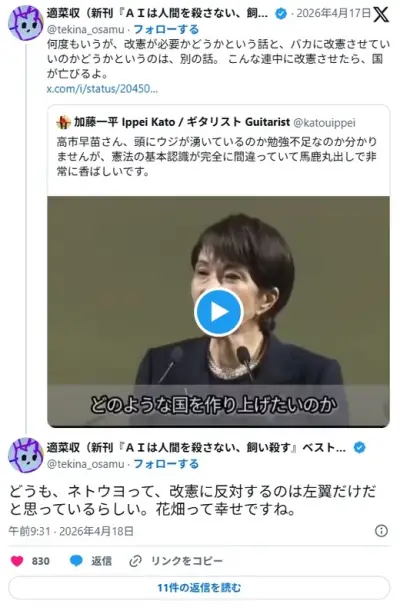The height and width of the screenshot is (607, 400).
Task: Follow @tekina_osamu in lower post
Action: tap(166, 464)
